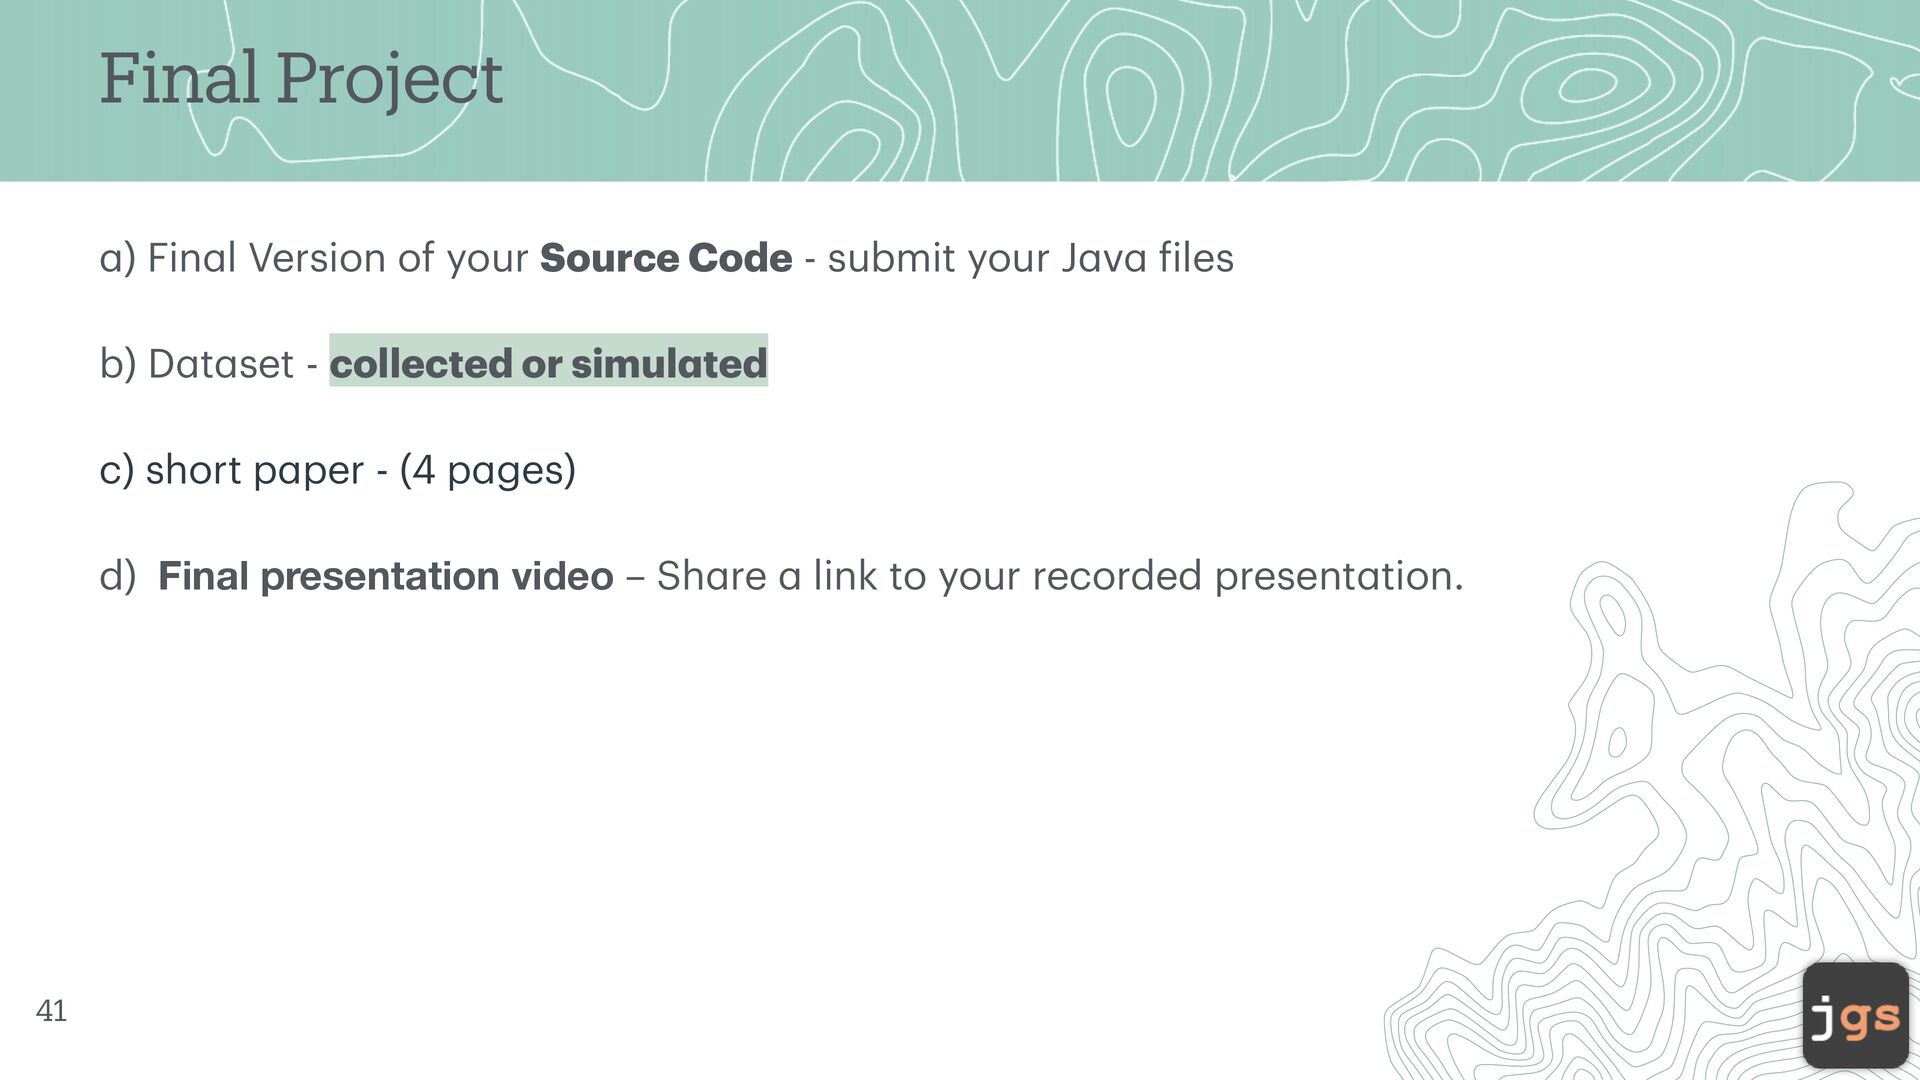Click the (4 pages) text
This screenshot has height=1080, width=1920.
487,470
